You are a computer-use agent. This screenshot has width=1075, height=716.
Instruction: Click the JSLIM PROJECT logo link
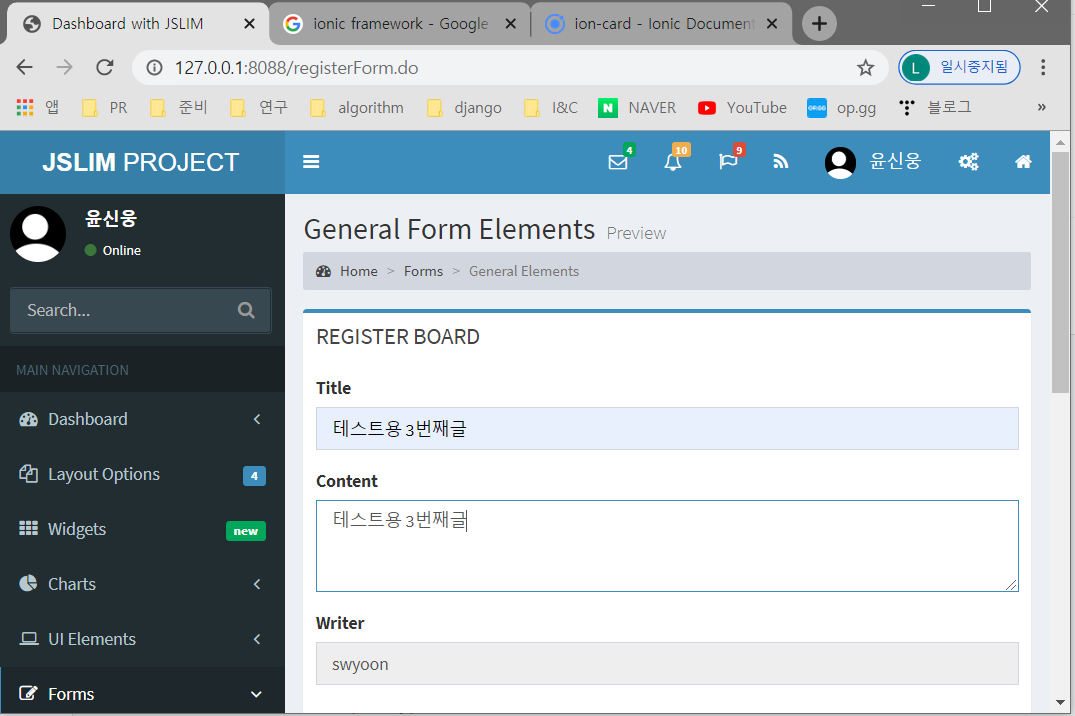[141, 163]
